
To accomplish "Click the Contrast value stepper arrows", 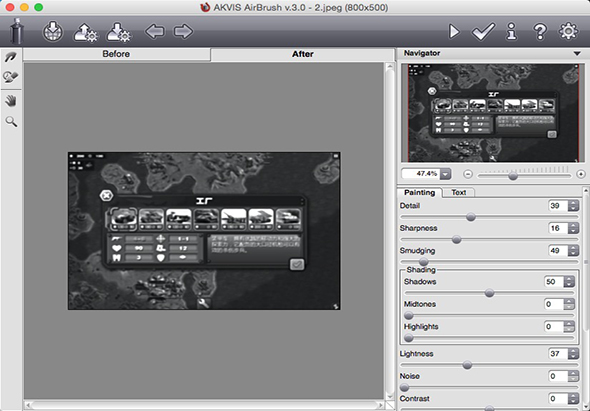I will pyautogui.click(x=573, y=399).
